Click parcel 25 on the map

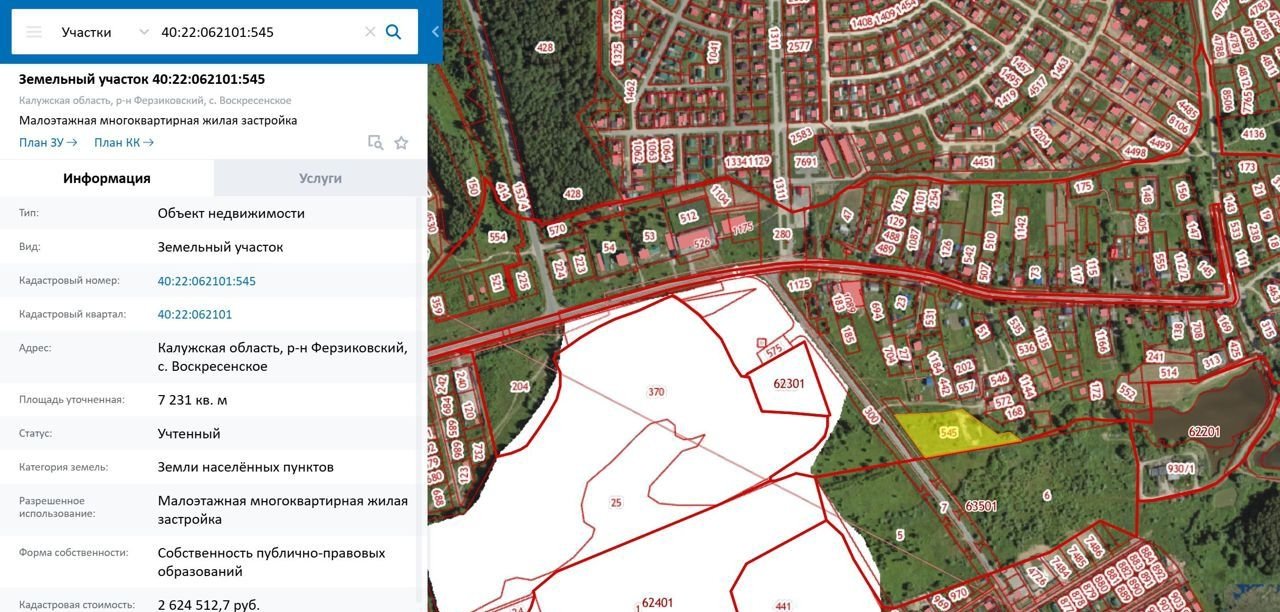coord(616,501)
